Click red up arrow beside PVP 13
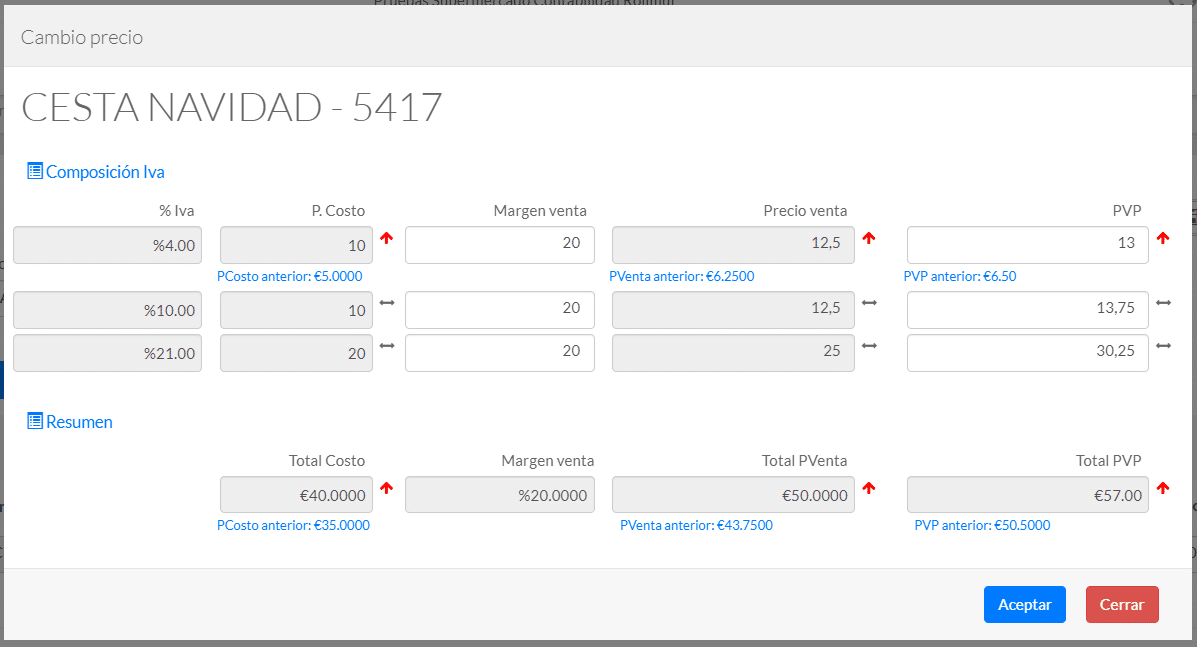 pyautogui.click(x=1162, y=238)
